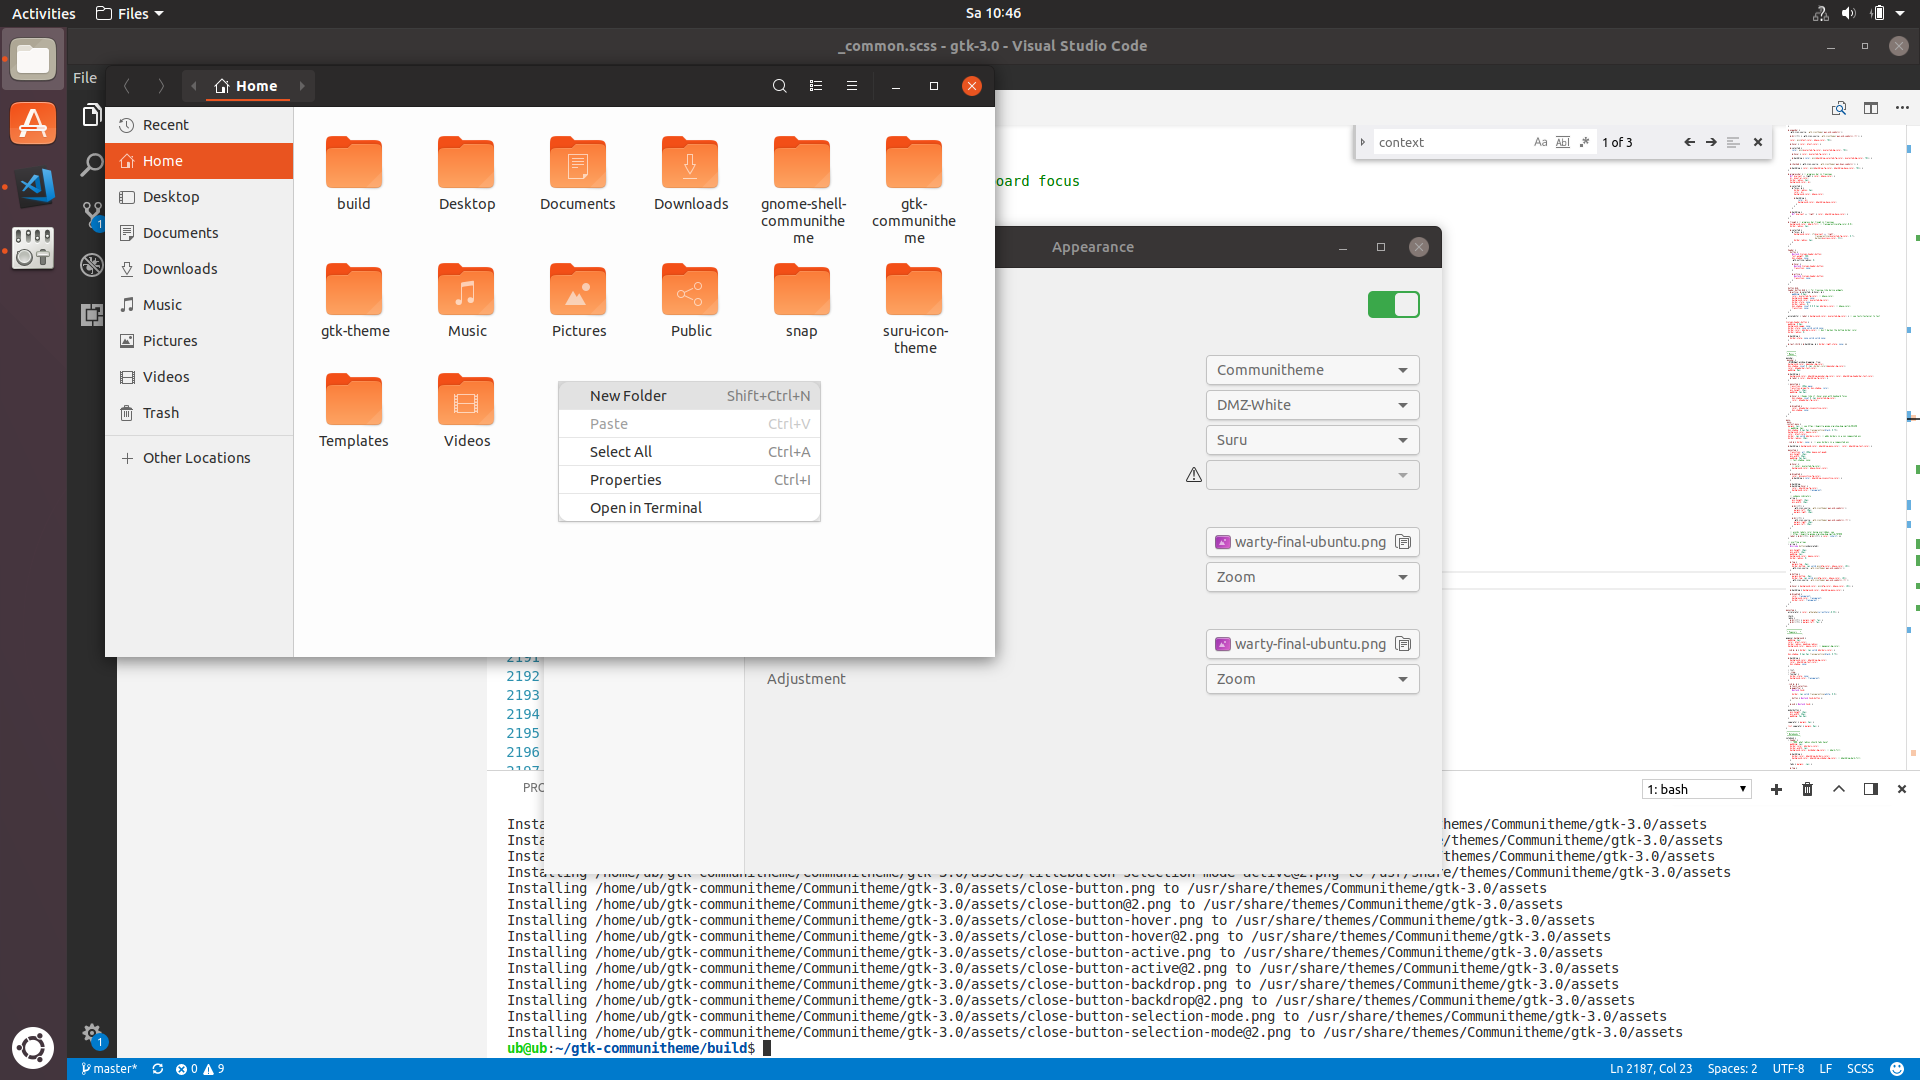Toggle whole word matching in Find
The image size is (1920, 1080).
coord(1562,142)
